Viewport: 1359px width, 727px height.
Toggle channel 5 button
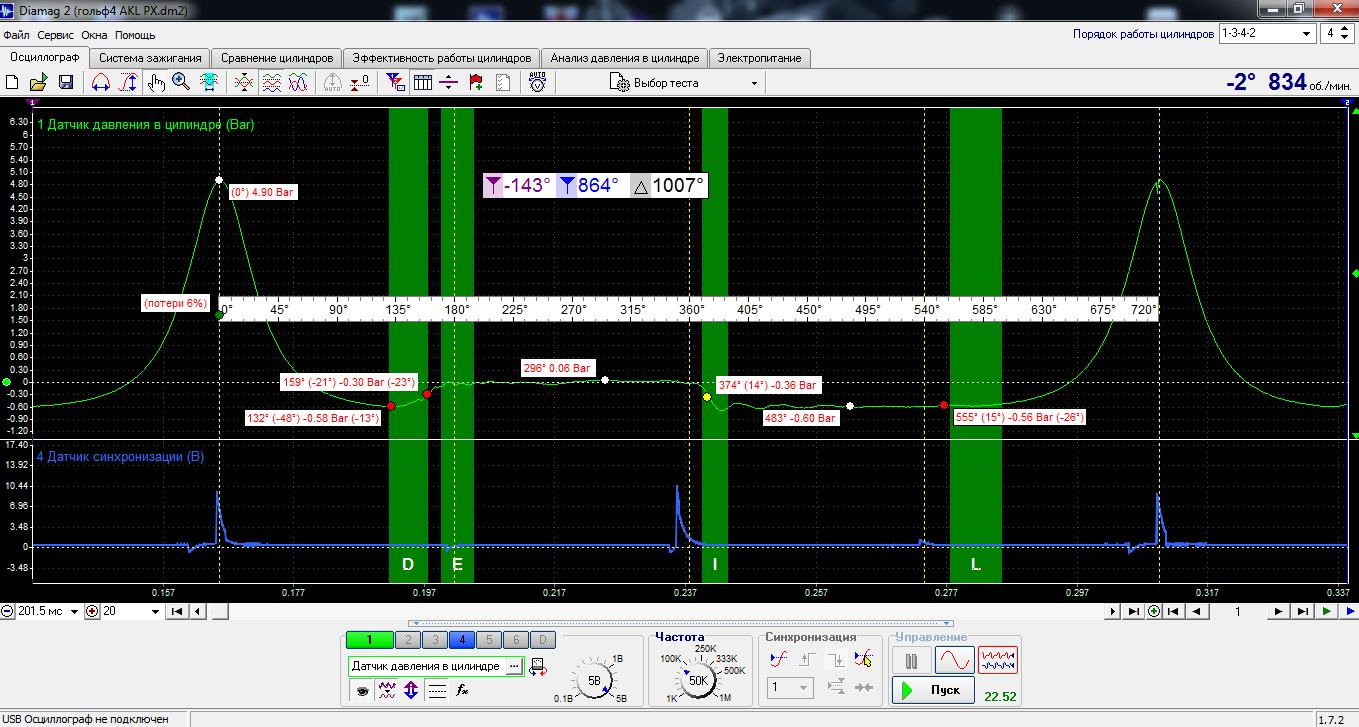pyautogui.click(x=488, y=640)
